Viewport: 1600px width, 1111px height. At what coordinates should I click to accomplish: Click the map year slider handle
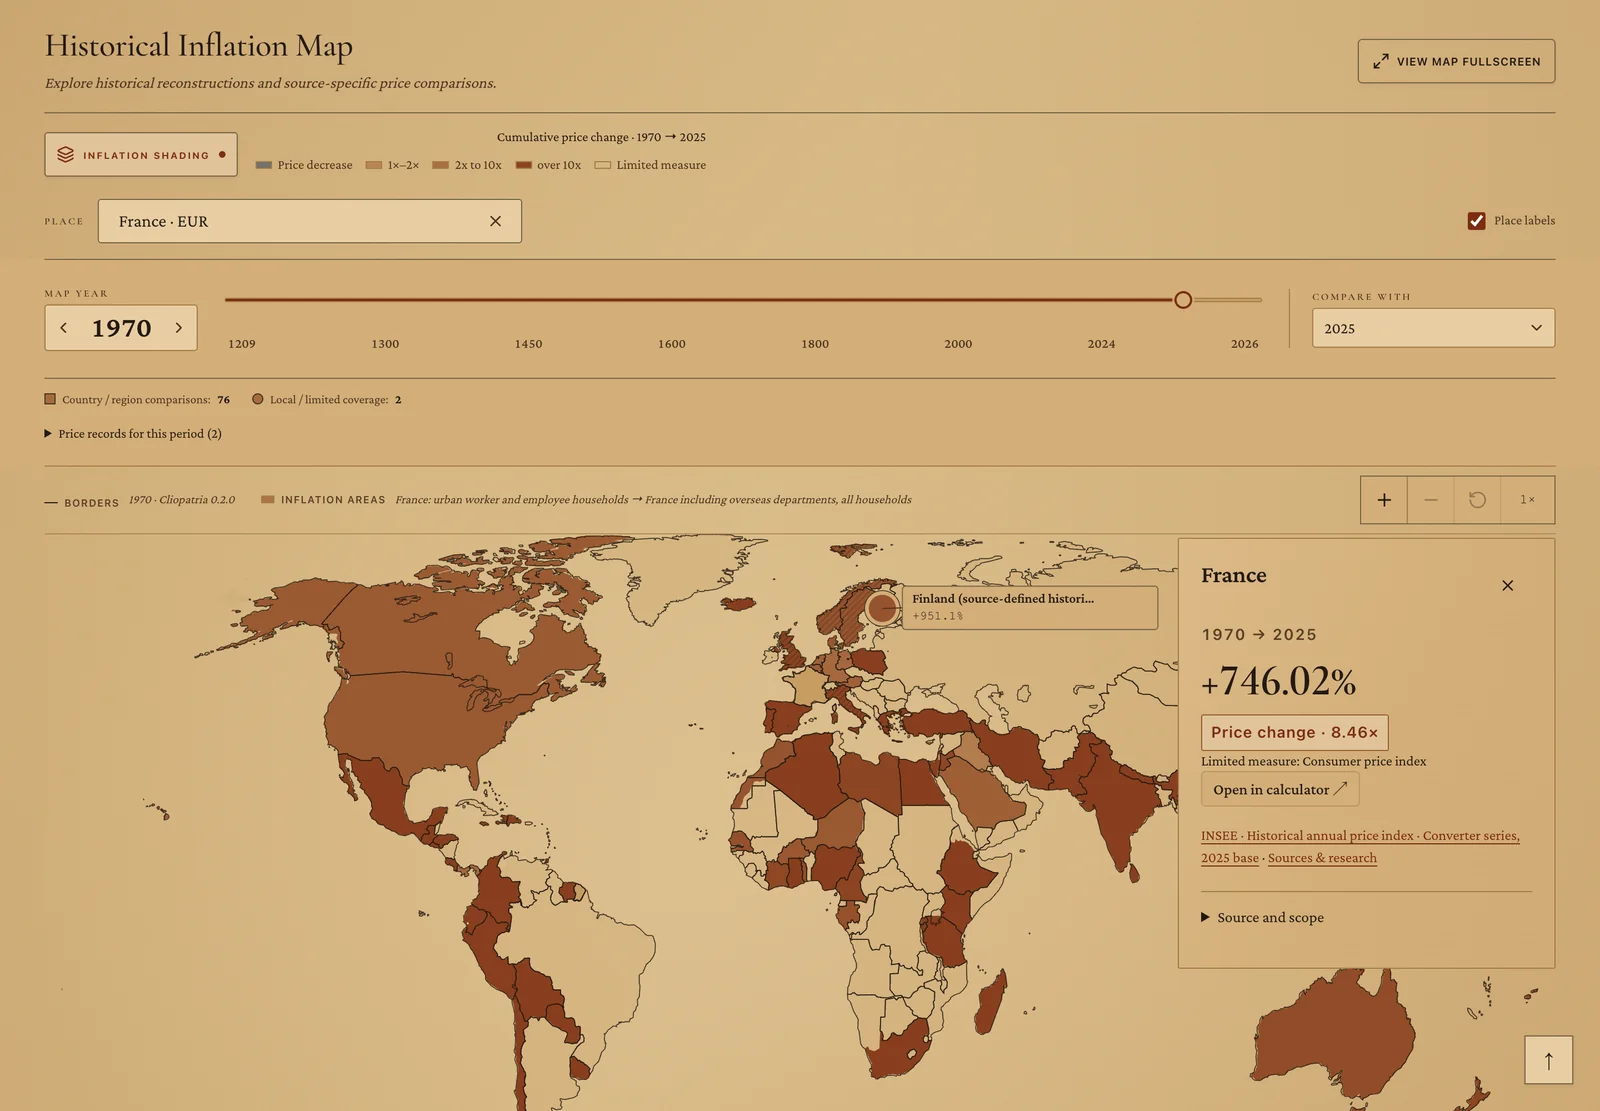coord(1183,300)
